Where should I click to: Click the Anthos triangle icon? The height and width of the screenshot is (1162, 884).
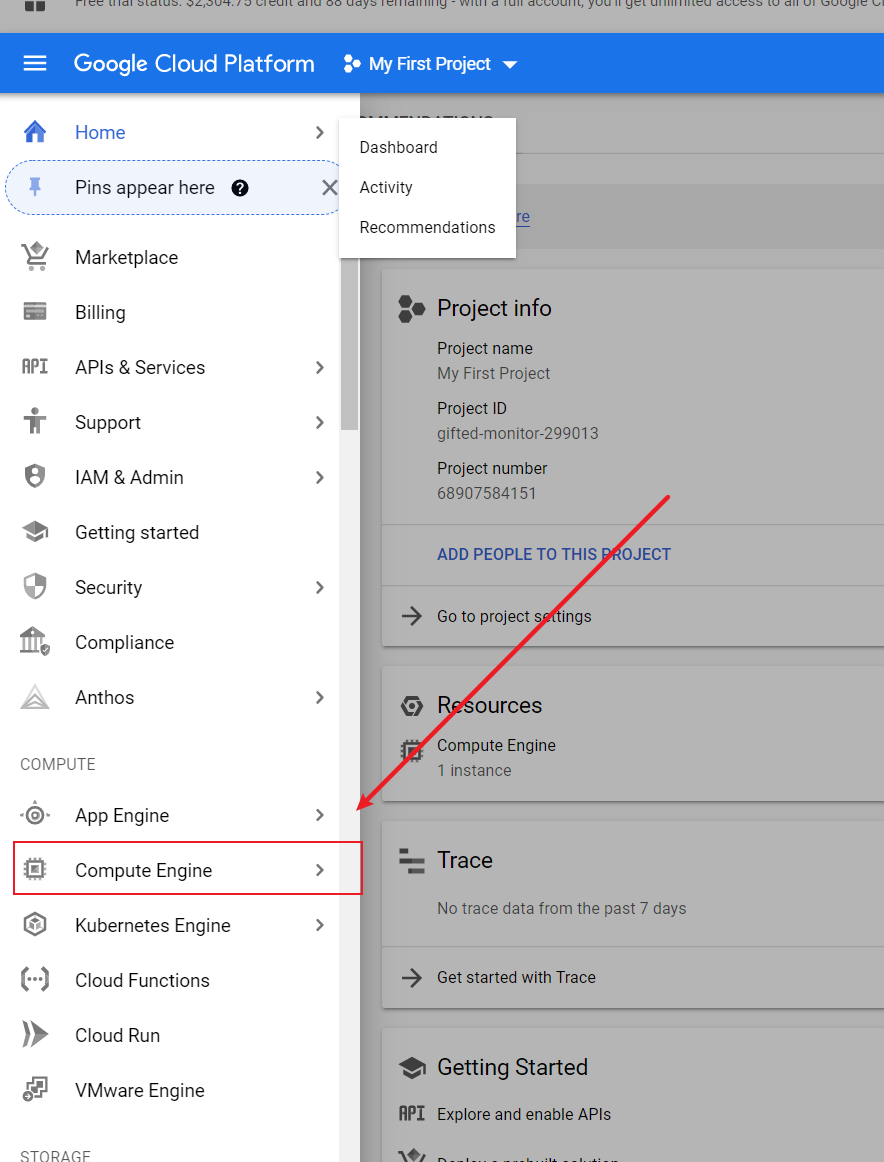click(x=35, y=697)
